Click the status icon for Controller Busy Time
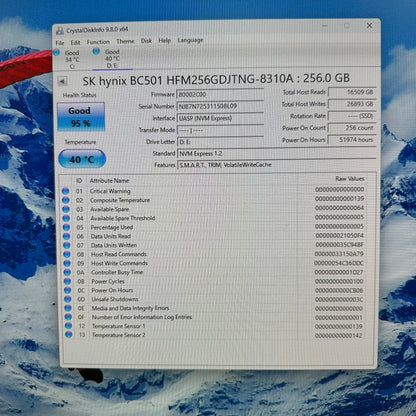Viewport: 416px width, 416px height. point(67,272)
